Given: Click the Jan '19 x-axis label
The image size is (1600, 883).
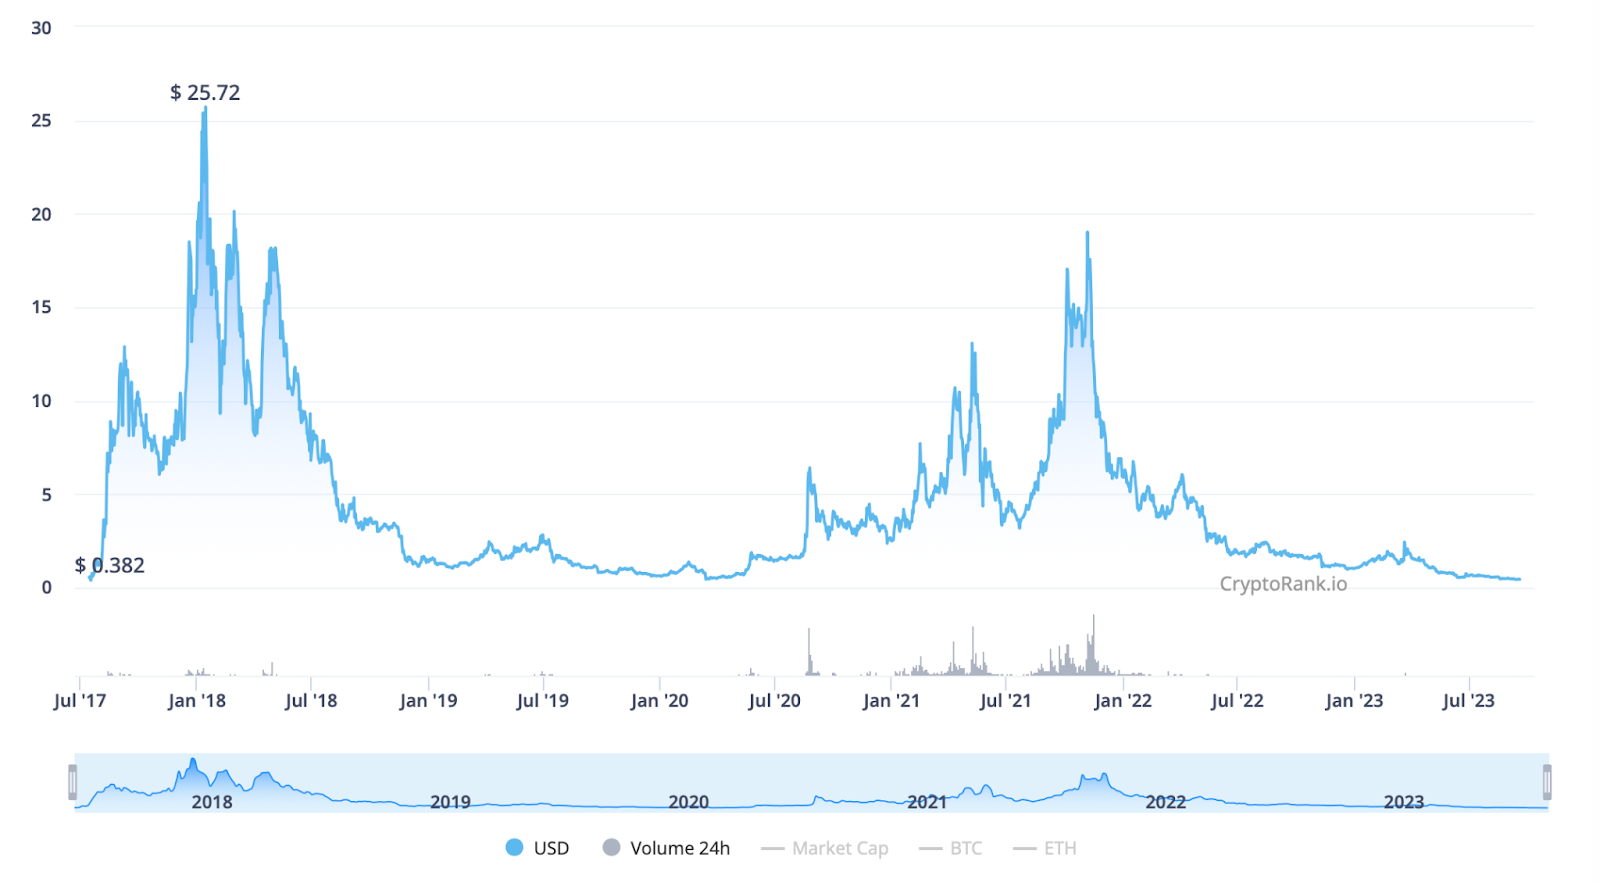Looking at the screenshot, I should tap(428, 701).
